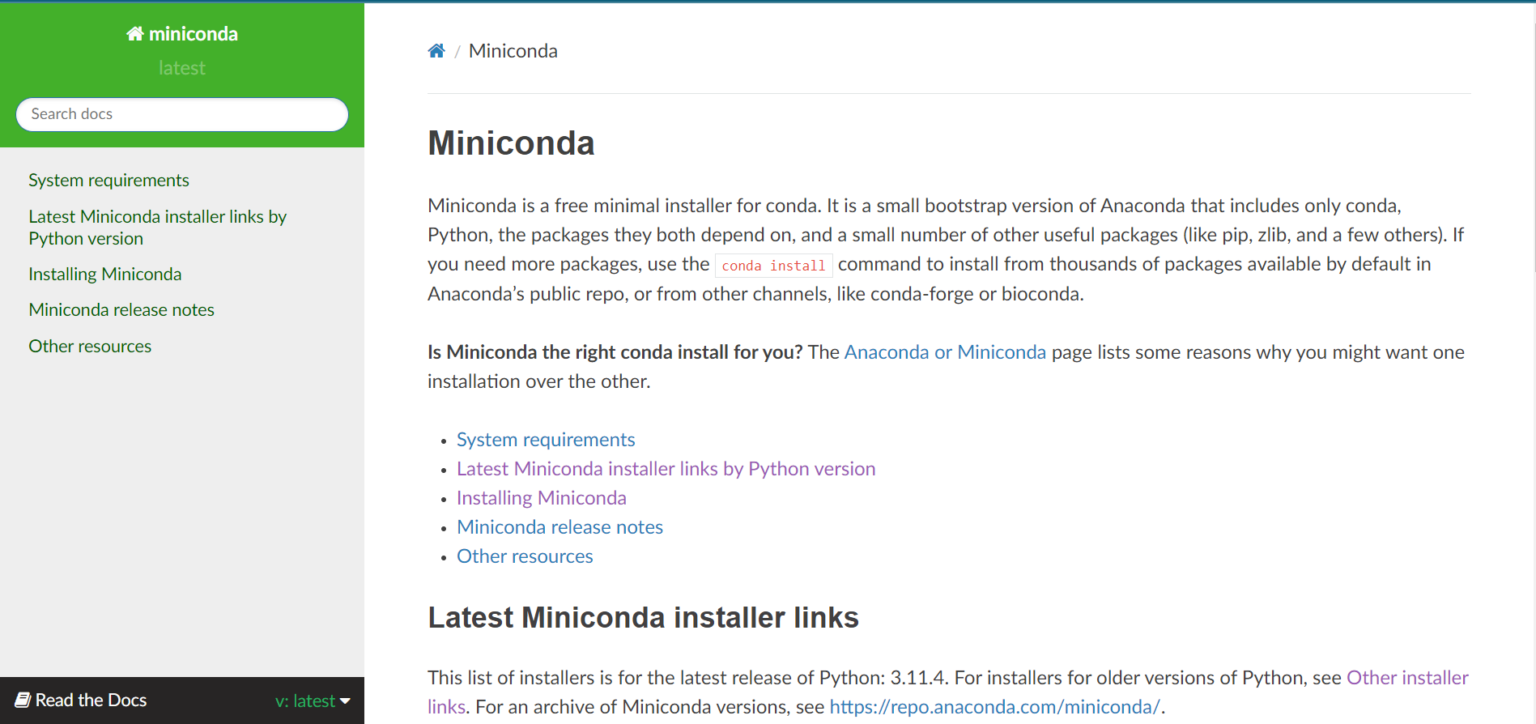Click the "Installing Miniconda" bullet link

click(541, 497)
